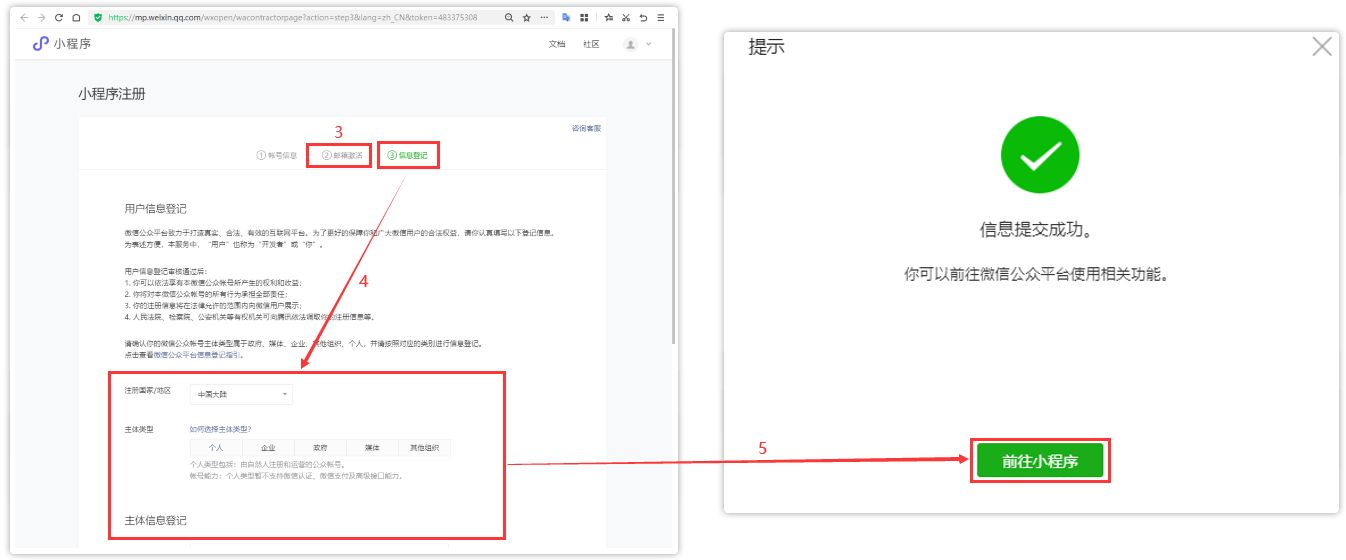
Task: Open the three-dot more options in address bar
Action: (x=543, y=18)
